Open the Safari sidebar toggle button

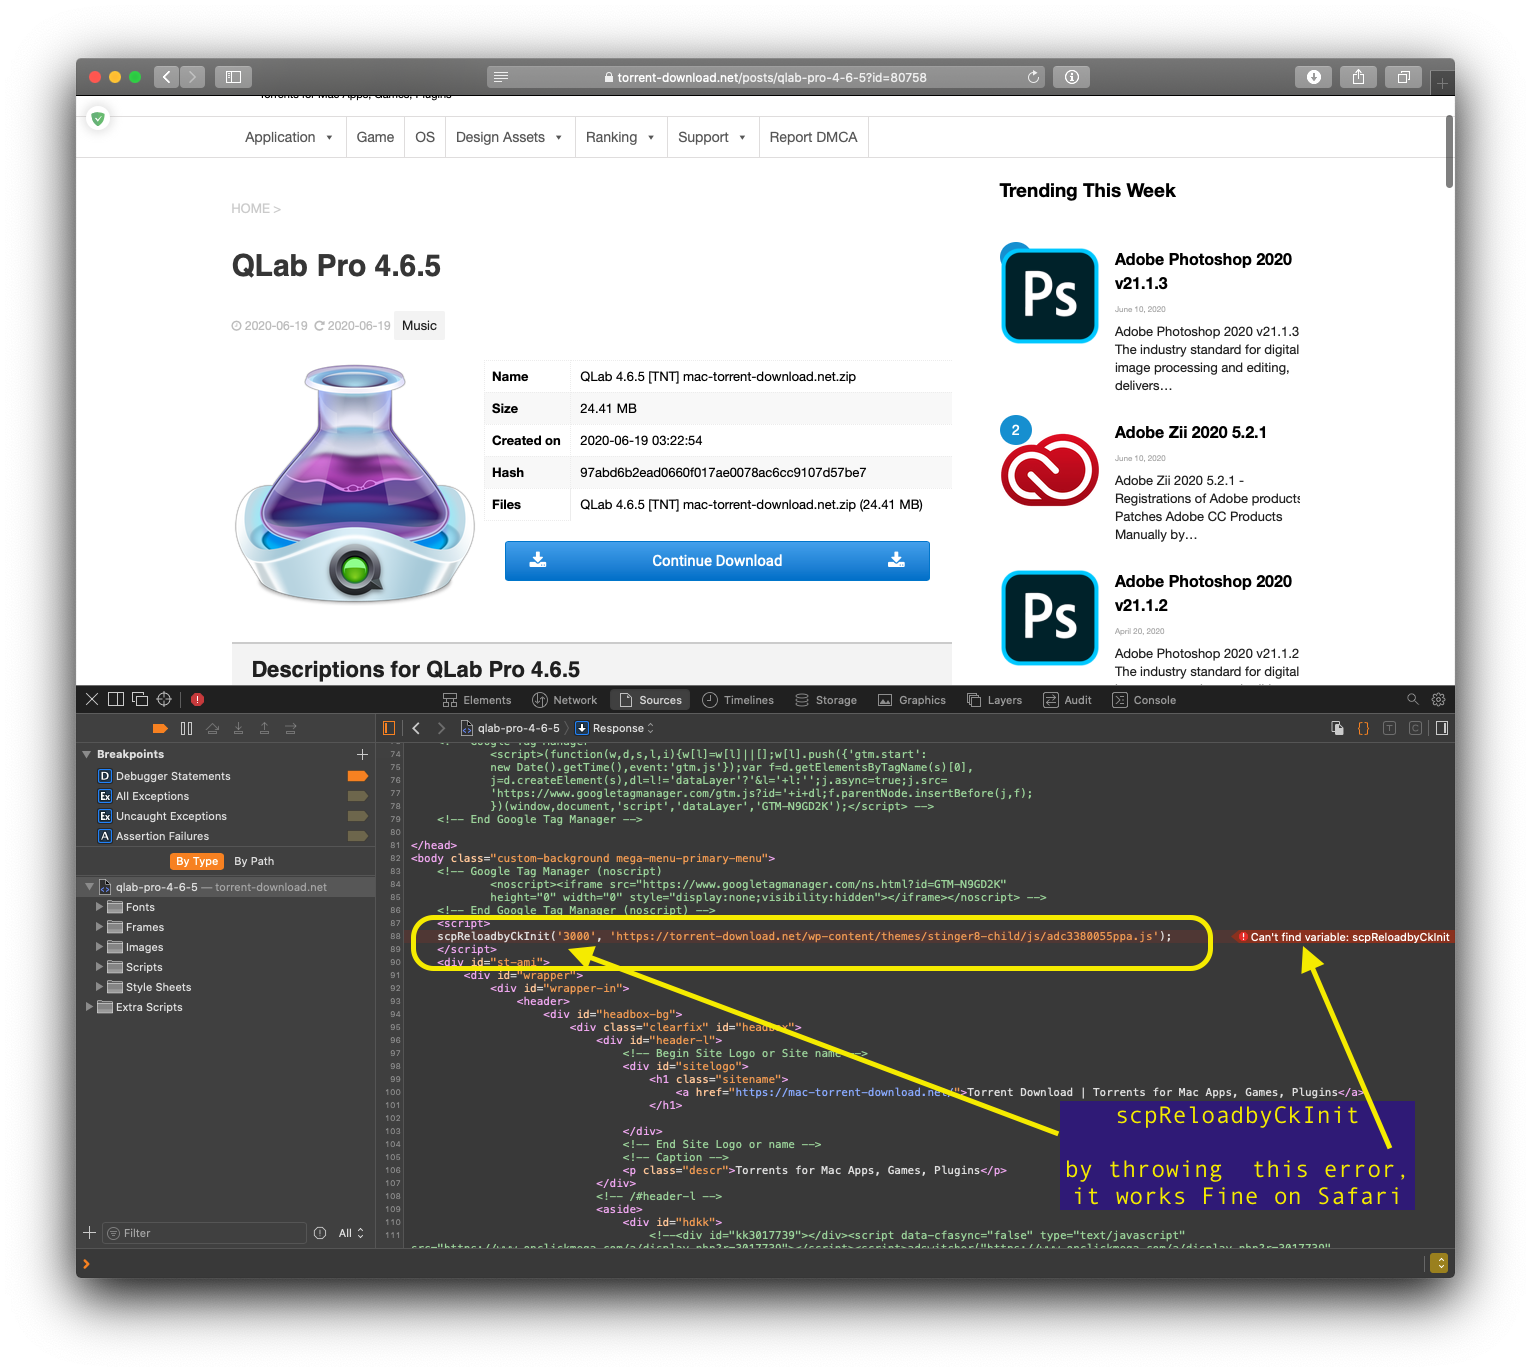click(x=233, y=76)
